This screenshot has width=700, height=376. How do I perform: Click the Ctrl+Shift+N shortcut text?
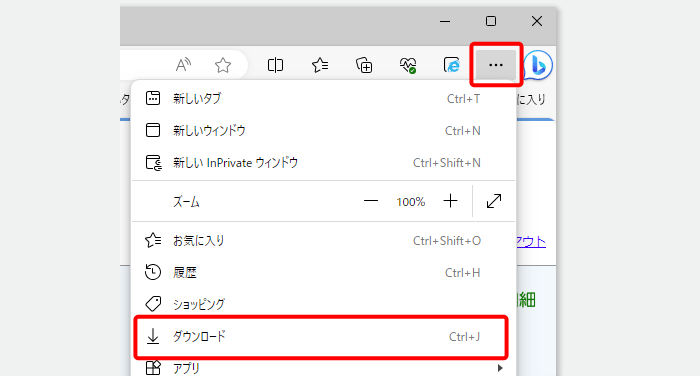[447, 163]
